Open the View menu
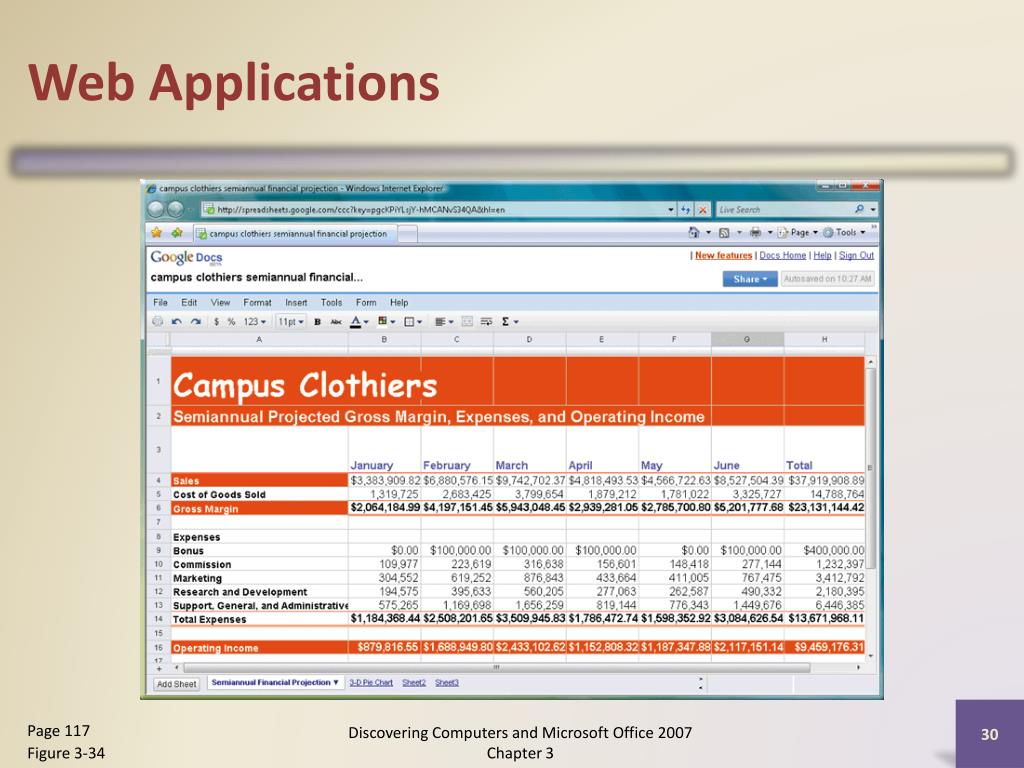 pos(220,302)
